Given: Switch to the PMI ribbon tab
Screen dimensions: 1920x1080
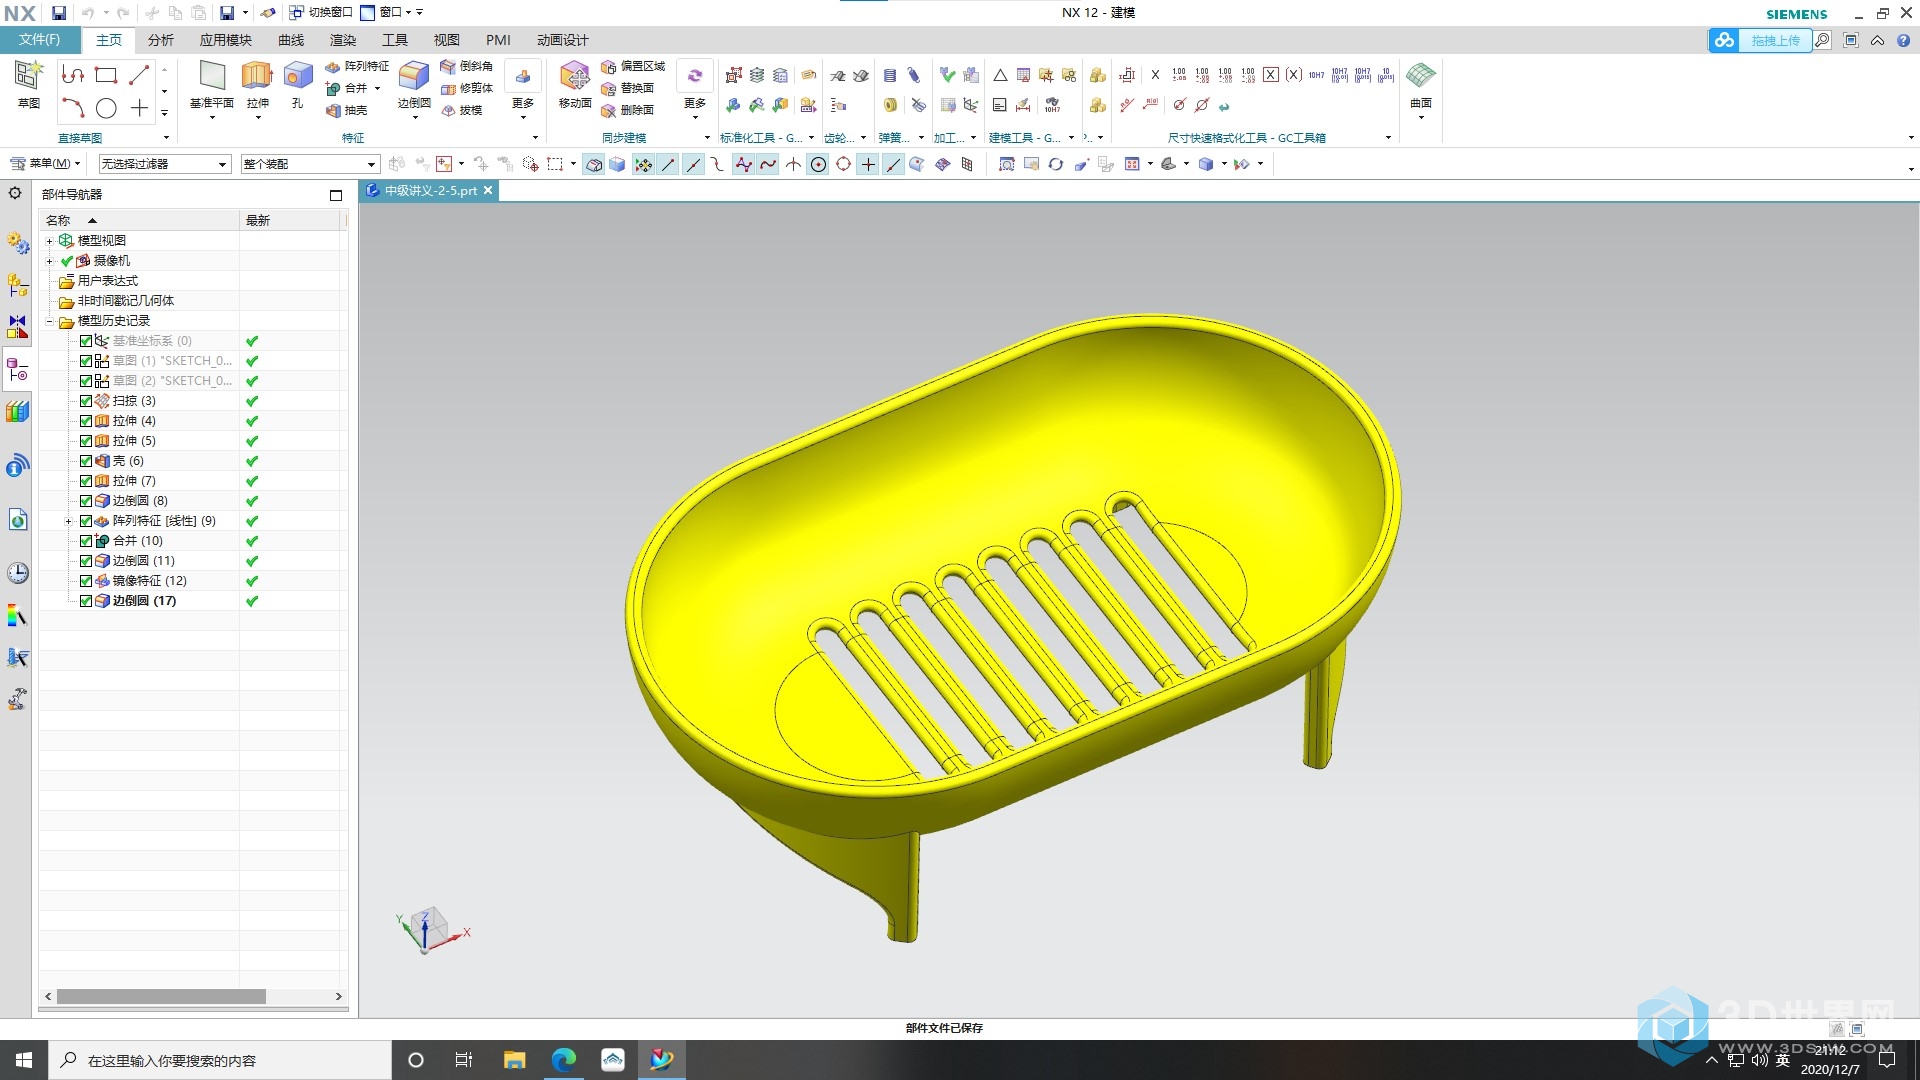Looking at the screenshot, I should [x=498, y=40].
